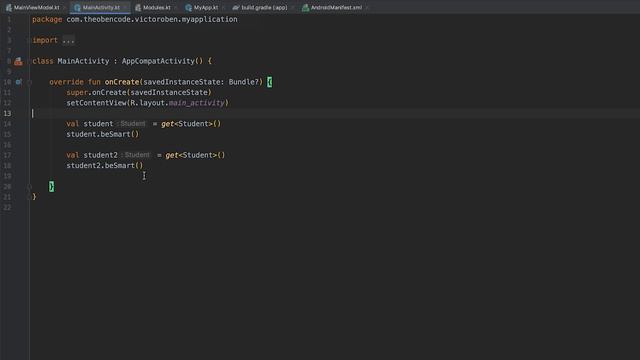The height and width of the screenshot is (360, 640).
Task: Click line number 22 in the gutter
Action: coord(7,207)
